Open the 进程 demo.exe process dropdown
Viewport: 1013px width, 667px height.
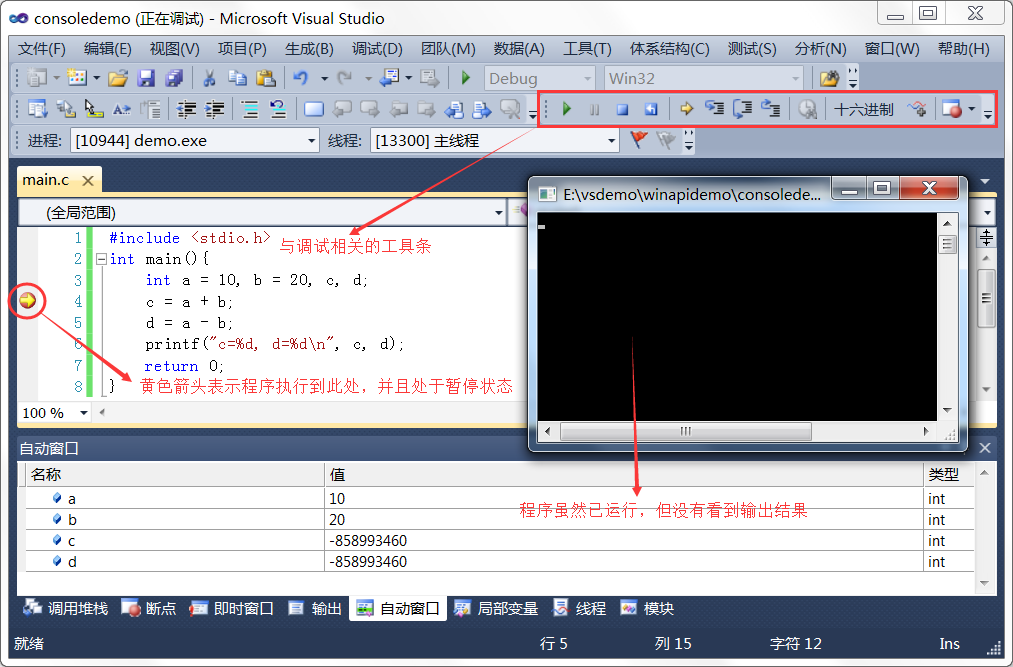pyautogui.click(x=309, y=141)
